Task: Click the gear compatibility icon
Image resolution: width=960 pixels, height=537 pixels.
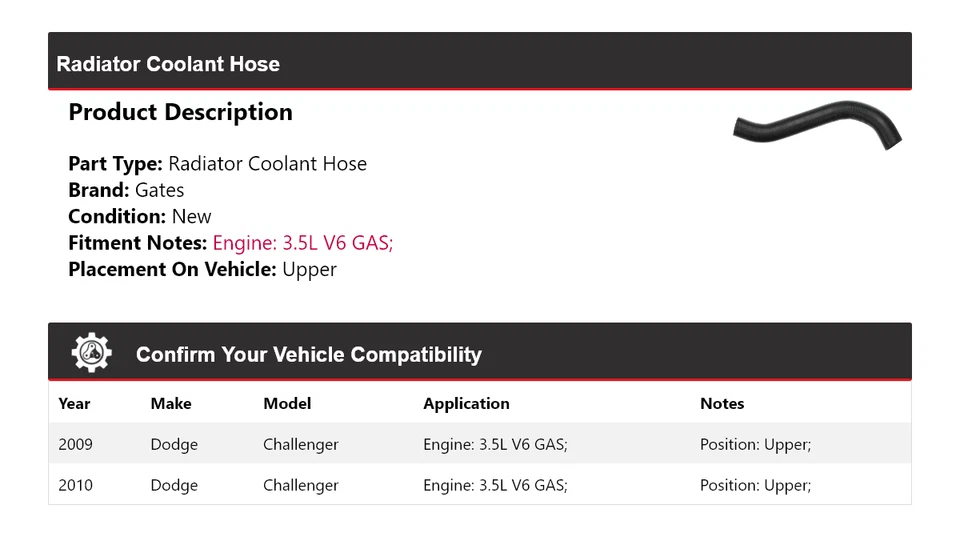Action: 91,353
